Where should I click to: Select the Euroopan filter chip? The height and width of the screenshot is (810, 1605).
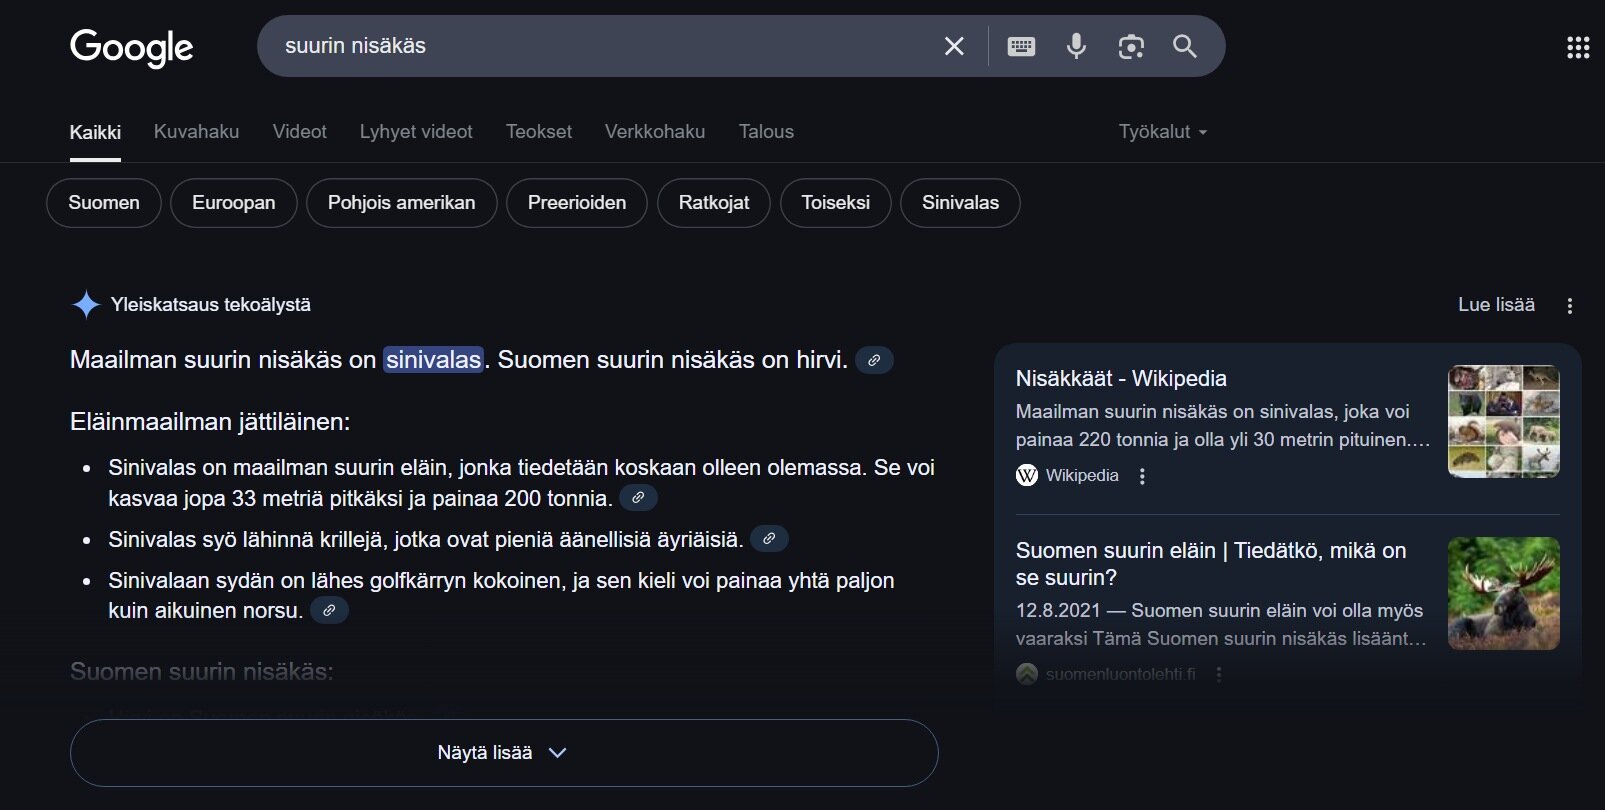[234, 203]
